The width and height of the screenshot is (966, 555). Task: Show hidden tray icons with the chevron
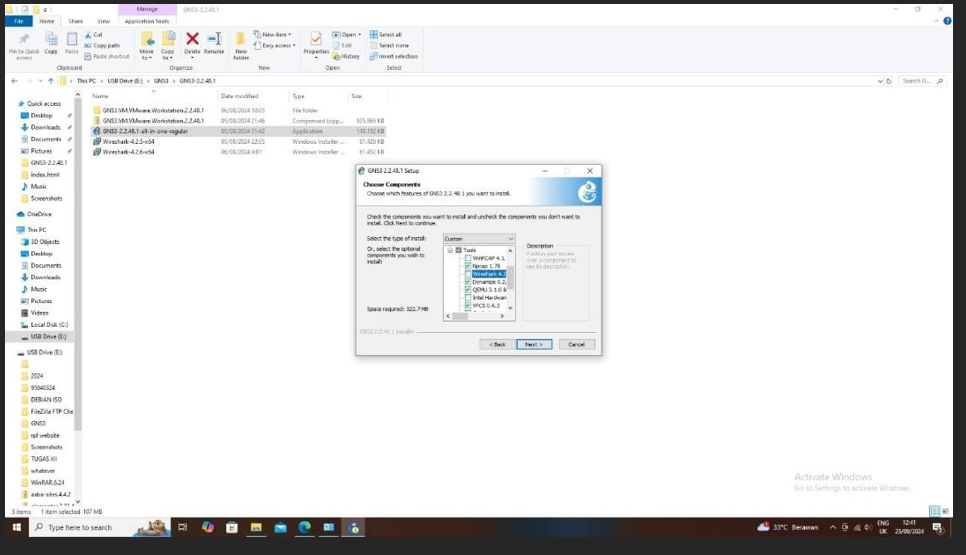(833, 527)
